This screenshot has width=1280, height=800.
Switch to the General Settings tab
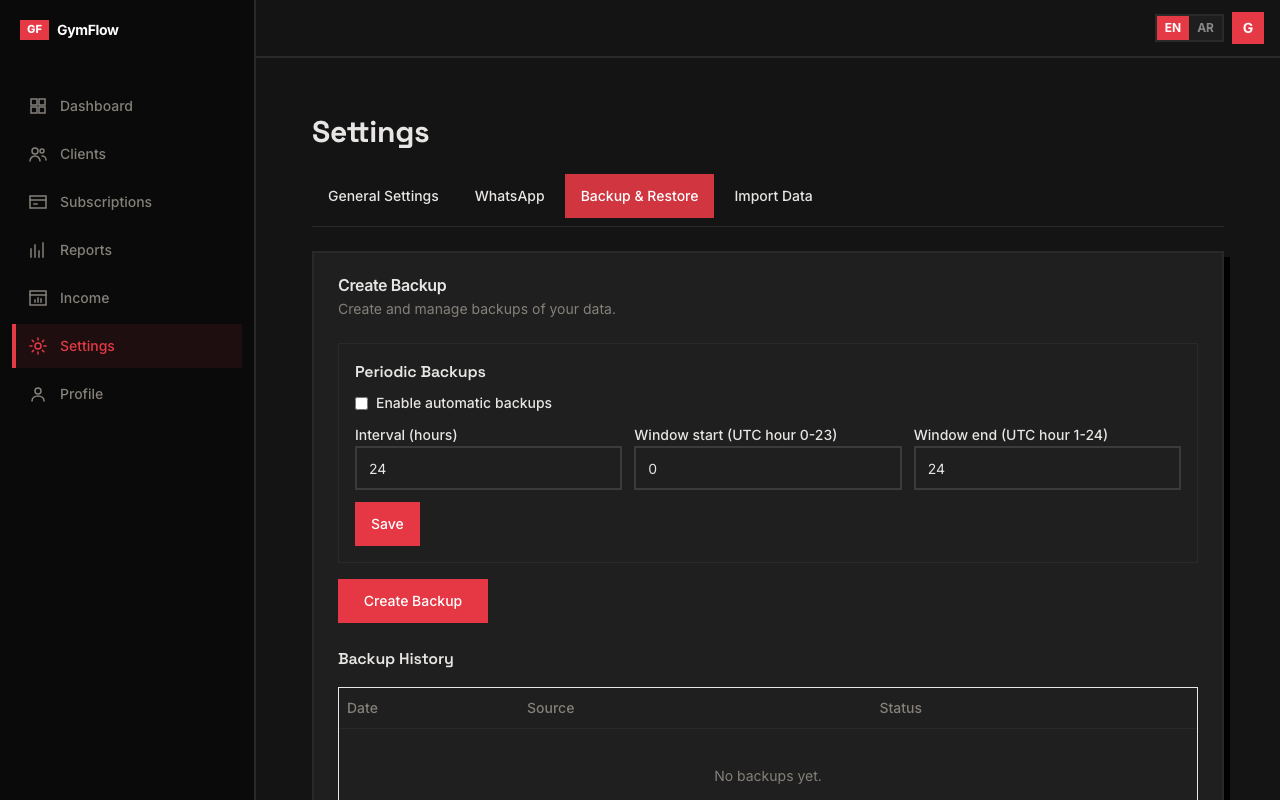pyautogui.click(x=383, y=196)
